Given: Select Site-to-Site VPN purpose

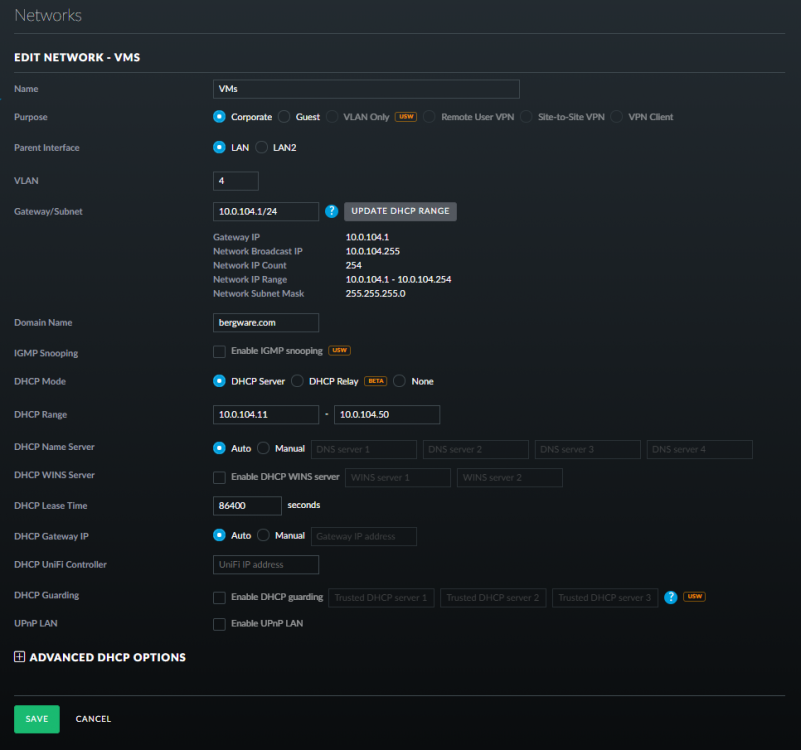Looking at the screenshot, I should [x=526, y=116].
